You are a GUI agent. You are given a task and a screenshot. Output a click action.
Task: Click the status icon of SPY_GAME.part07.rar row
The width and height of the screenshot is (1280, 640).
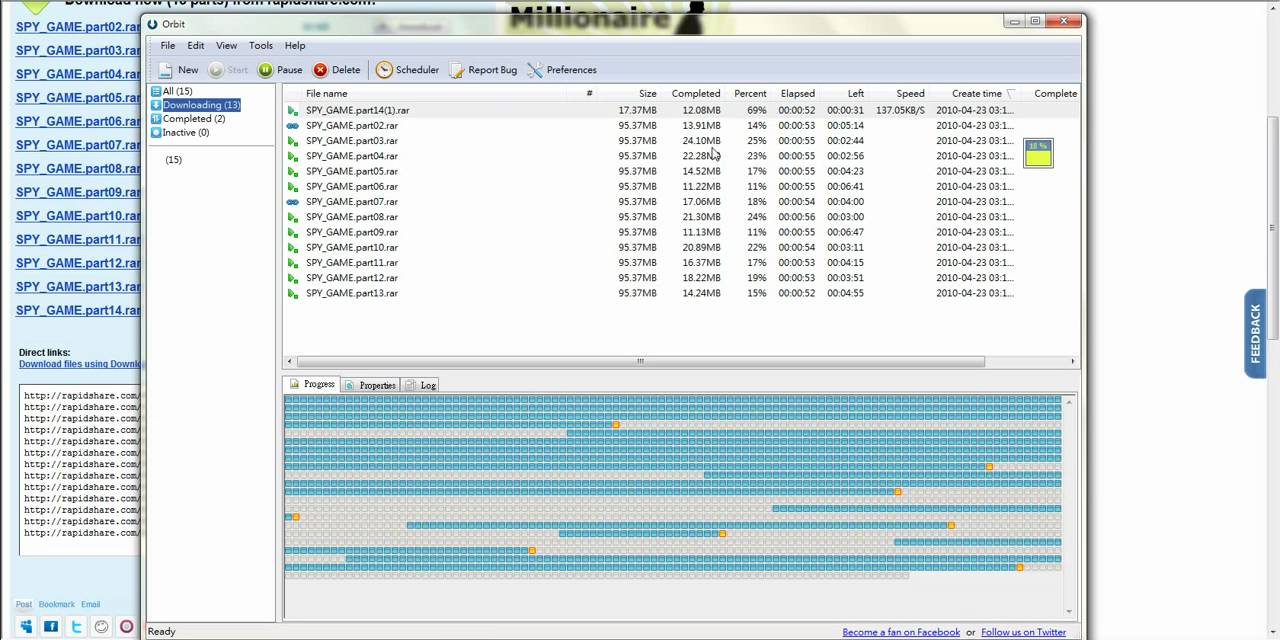coord(292,202)
